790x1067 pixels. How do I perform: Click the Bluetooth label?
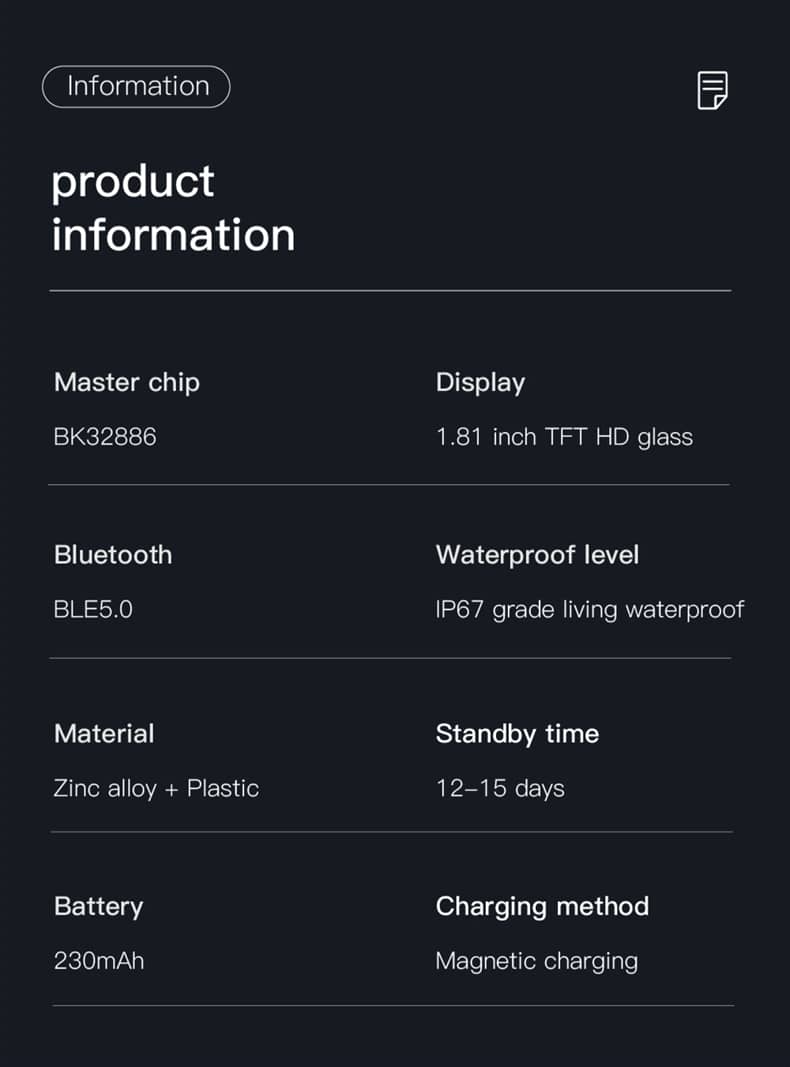coord(113,555)
